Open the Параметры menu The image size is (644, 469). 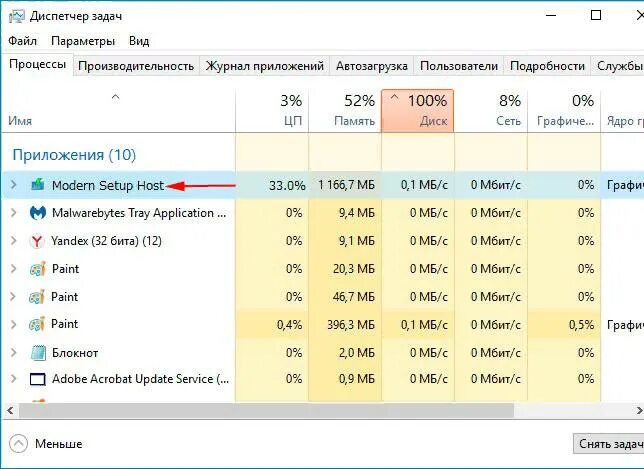point(83,41)
